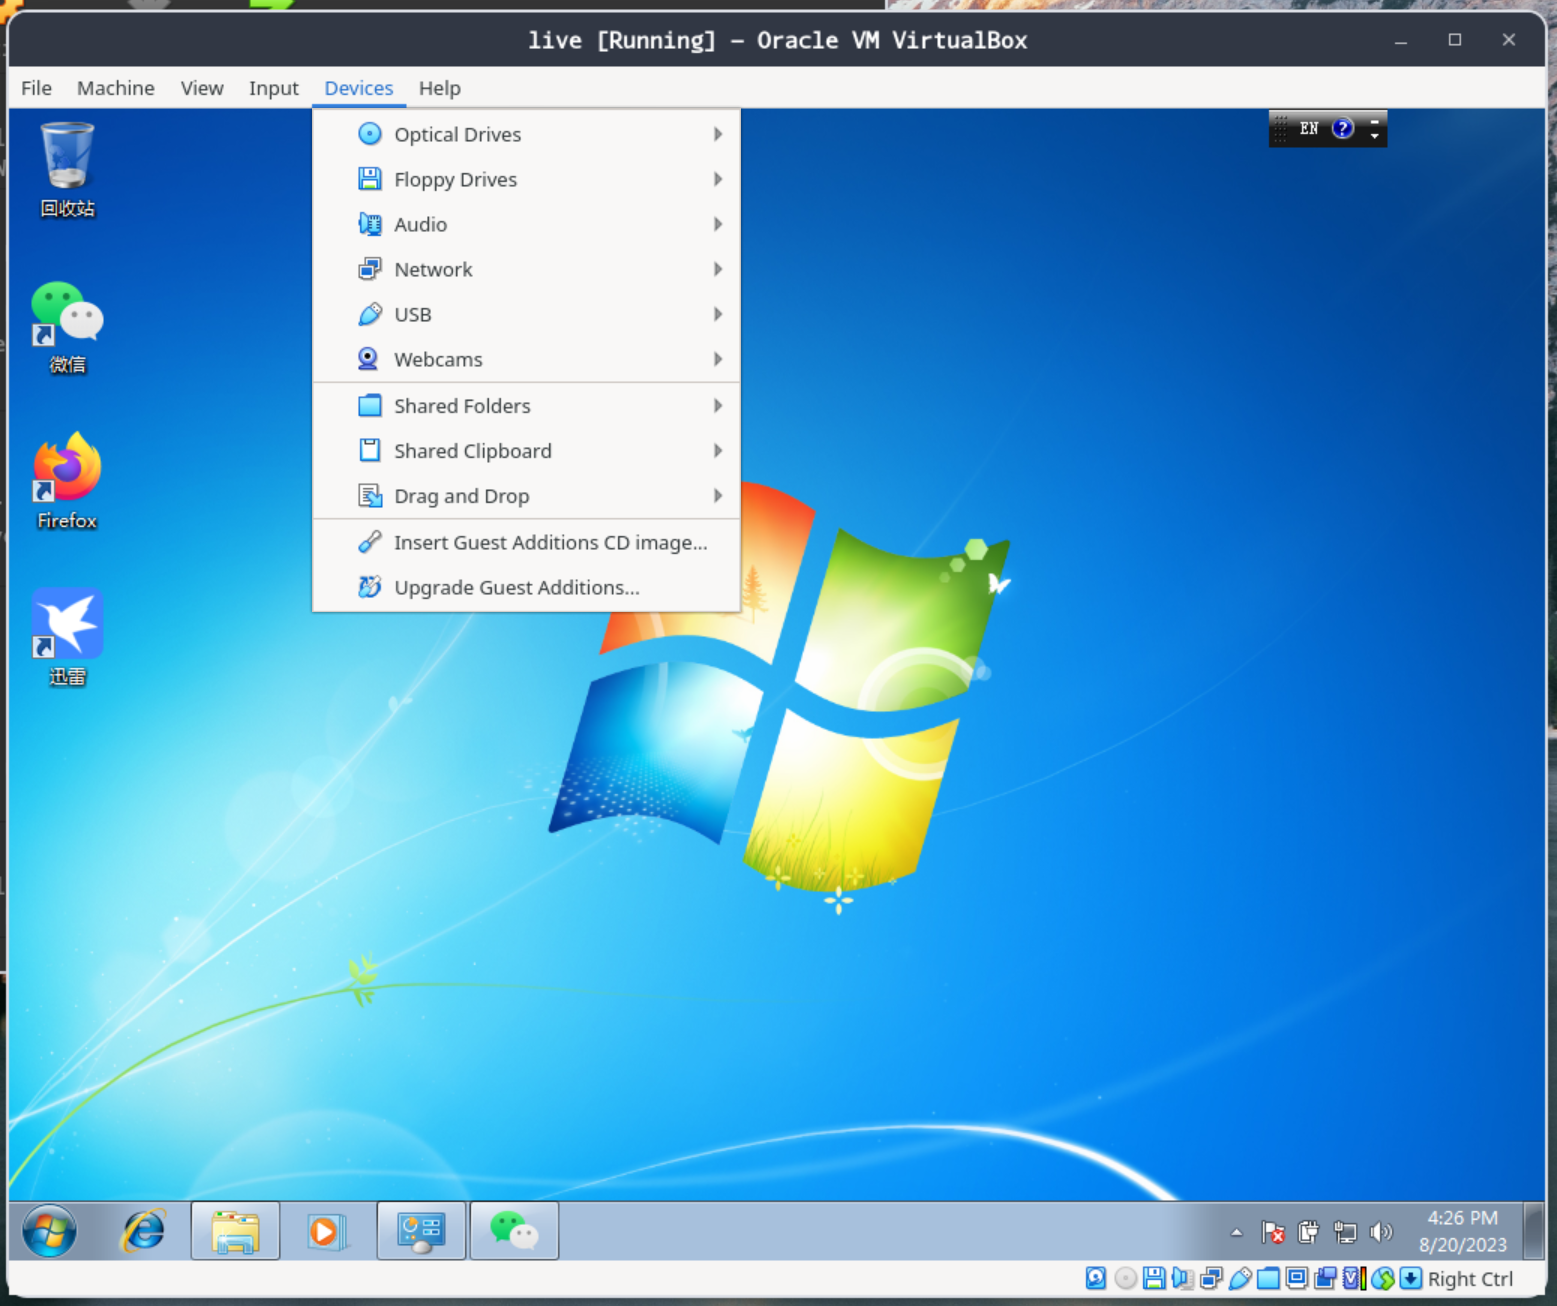Switch to WeChat on the guest taskbar
The width and height of the screenshot is (1557, 1306).
click(x=514, y=1231)
